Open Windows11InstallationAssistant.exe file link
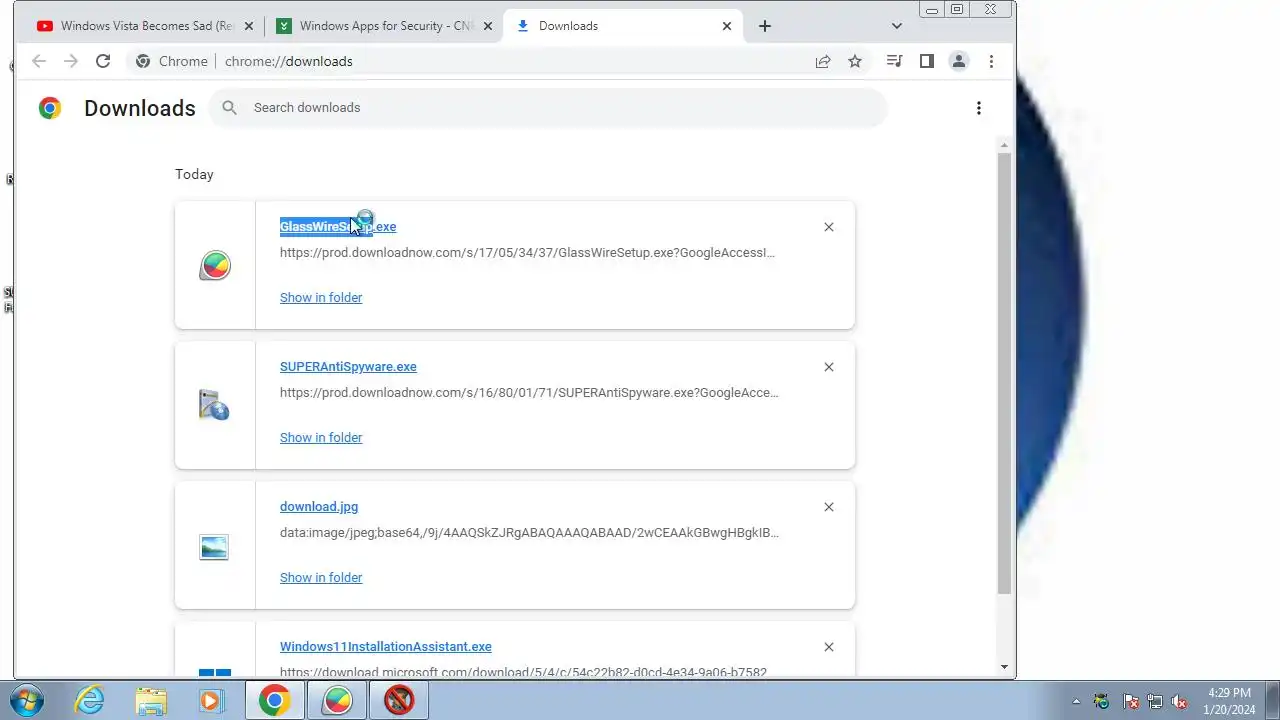The height and width of the screenshot is (720, 1280). click(x=386, y=647)
